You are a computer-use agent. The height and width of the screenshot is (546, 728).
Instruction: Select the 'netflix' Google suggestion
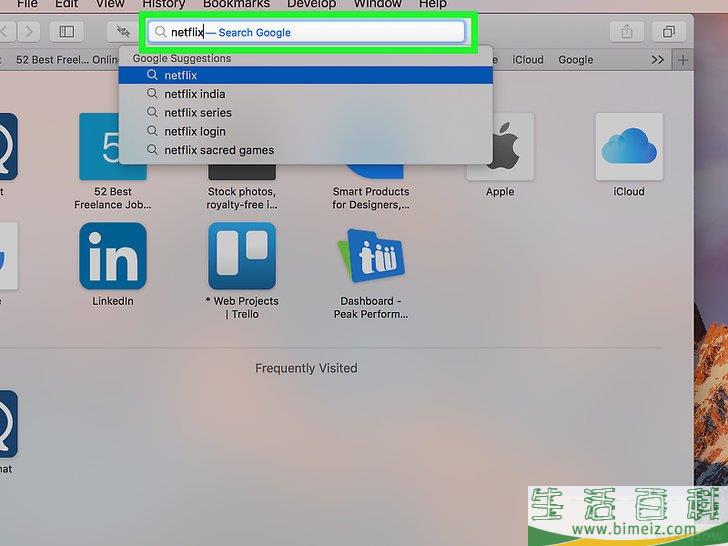point(306,75)
